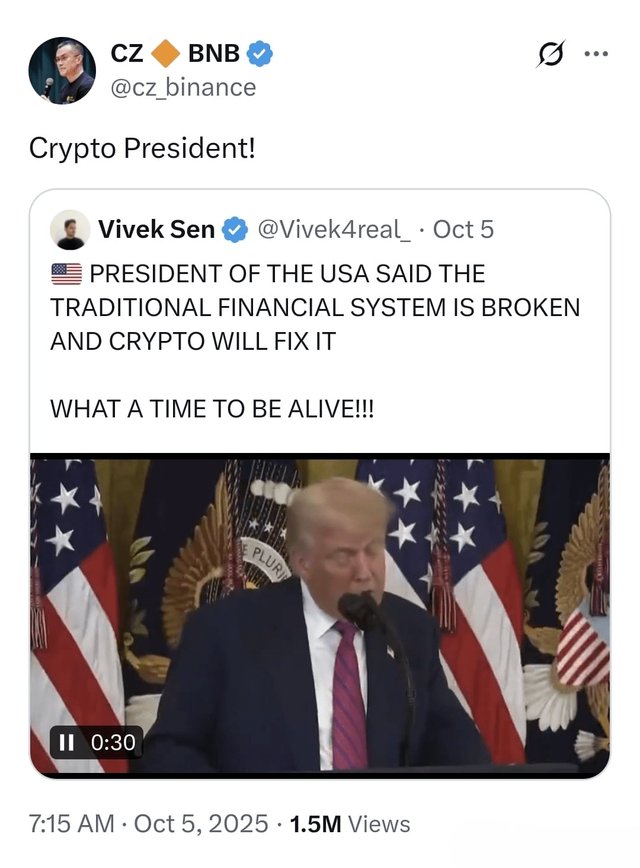This screenshot has height=868, width=640.
Task: Click the orange BNB diamond icon
Action: tap(166, 54)
